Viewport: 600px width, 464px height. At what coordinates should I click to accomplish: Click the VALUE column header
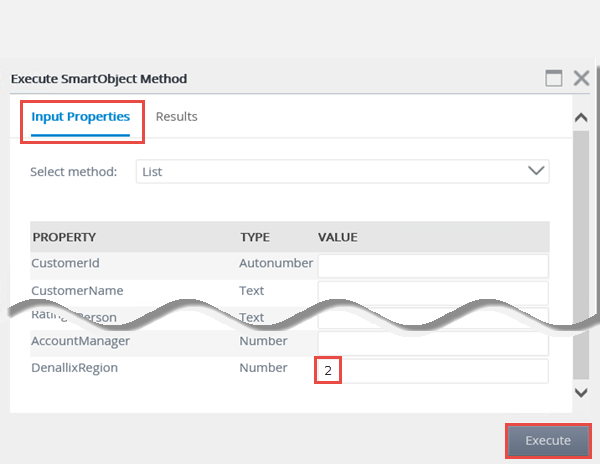pyautogui.click(x=338, y=237)
